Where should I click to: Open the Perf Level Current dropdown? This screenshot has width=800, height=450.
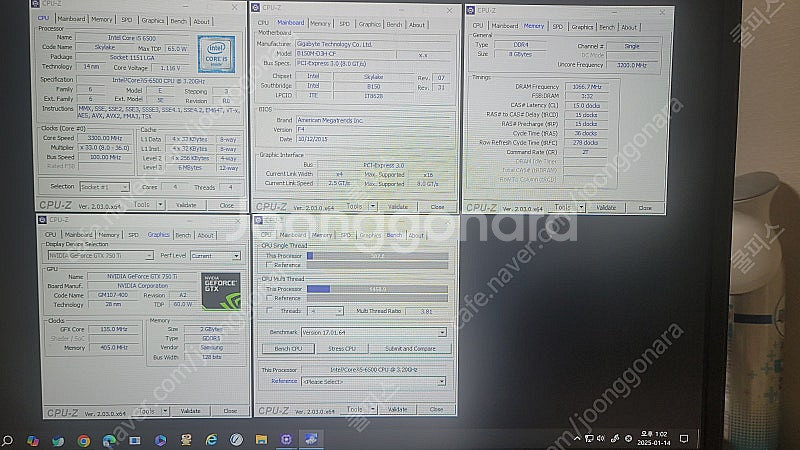click(215, 256)
